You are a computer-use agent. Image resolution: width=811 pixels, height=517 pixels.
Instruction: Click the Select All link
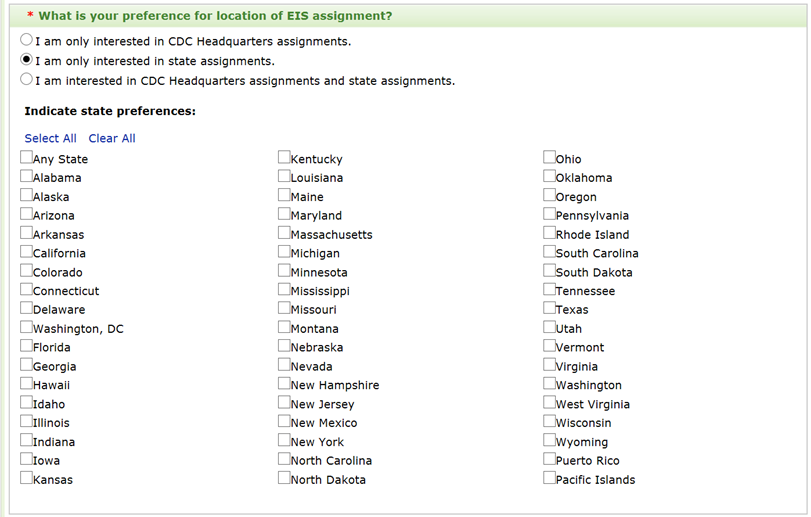tap(50, 138)
